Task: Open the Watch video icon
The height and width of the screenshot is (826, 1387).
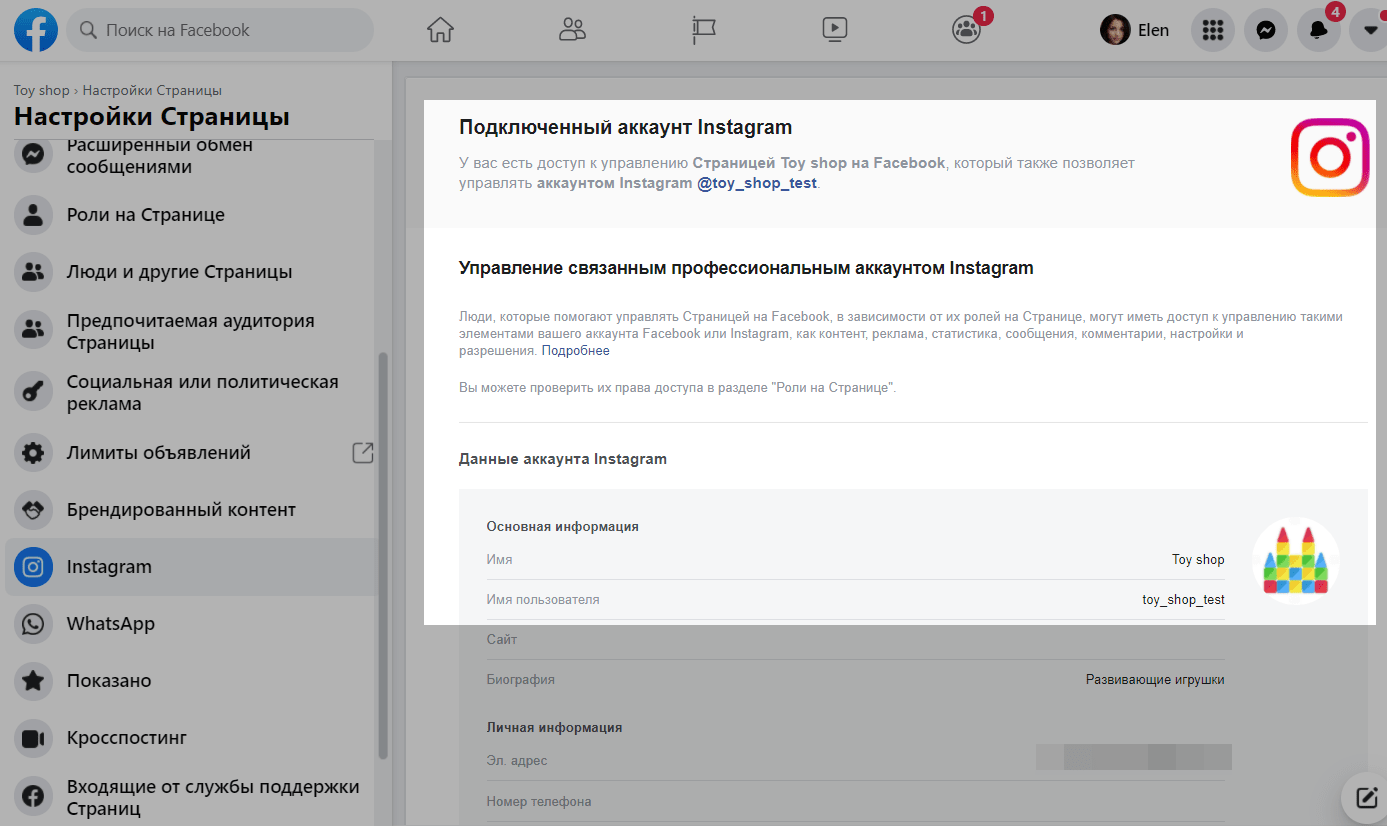Action: 835,30
